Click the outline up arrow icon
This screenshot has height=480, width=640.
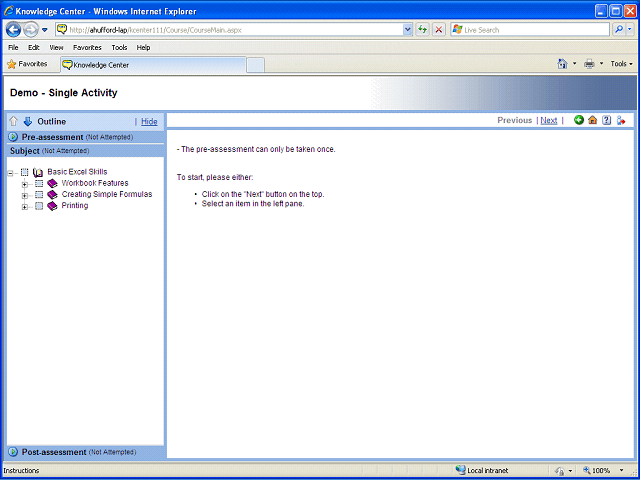tap(14, 121)
